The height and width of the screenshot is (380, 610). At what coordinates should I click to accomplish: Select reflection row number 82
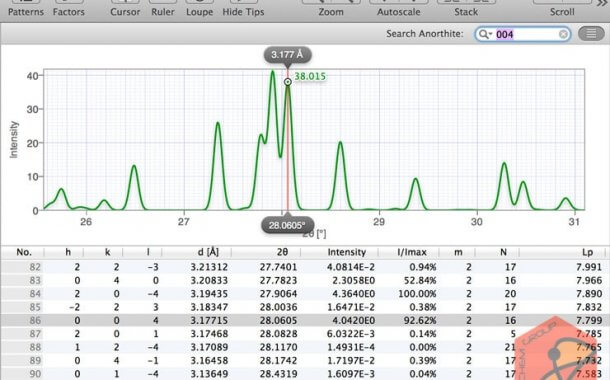click(x=305, y=267)
